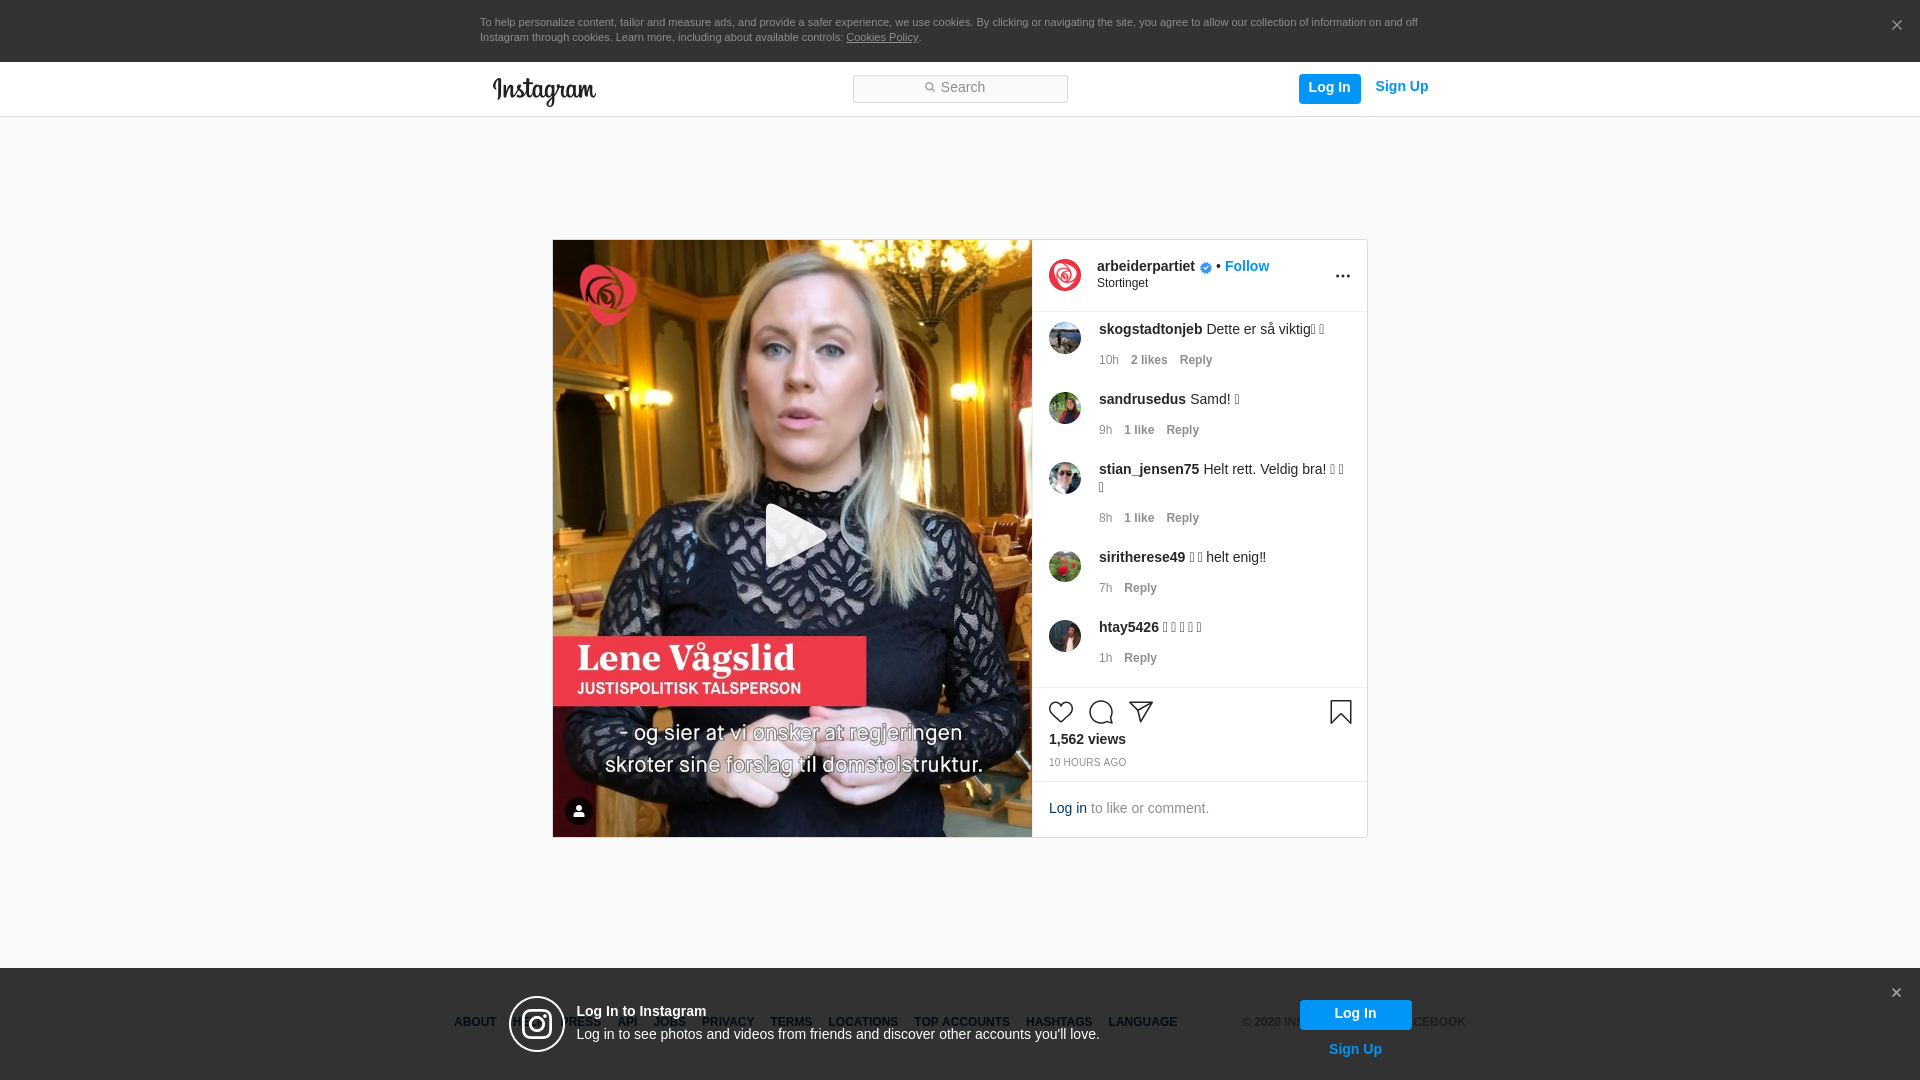1920x1080 pixels.
Task: Click the share paper-plane icon
Action: click(1141, 712)
